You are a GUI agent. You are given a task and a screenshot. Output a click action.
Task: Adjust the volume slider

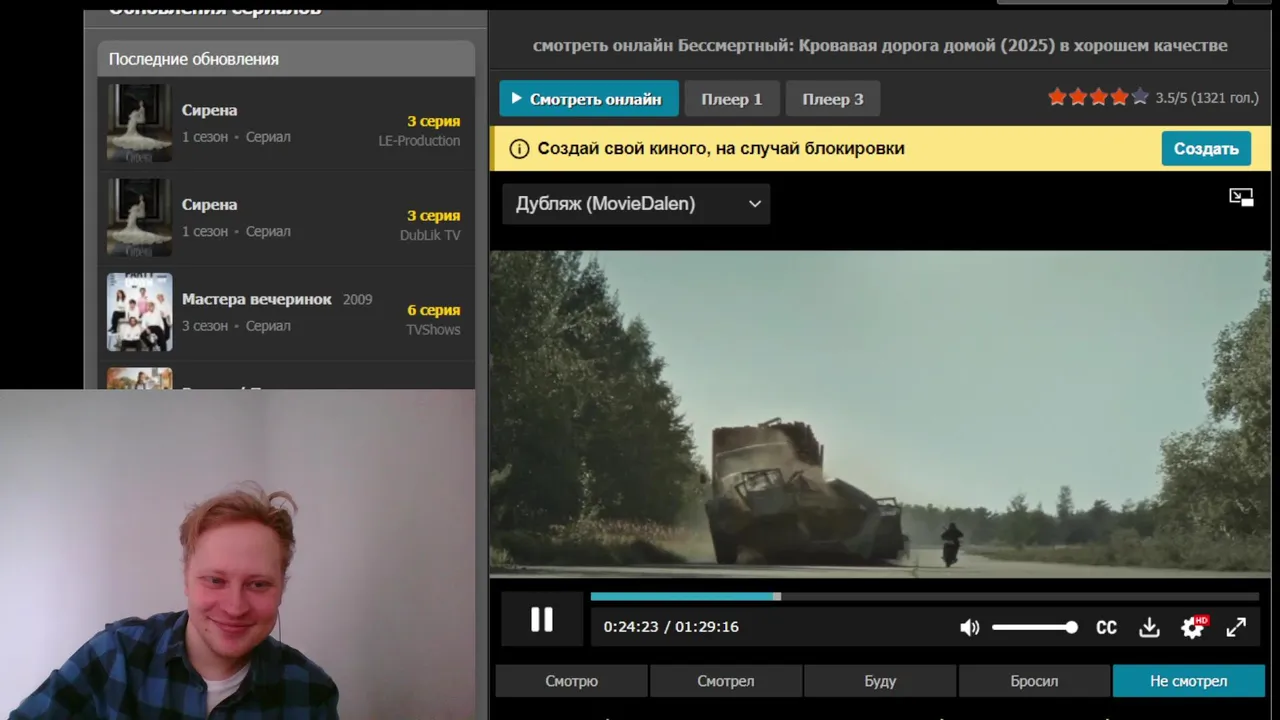(x=1035, y=628)
